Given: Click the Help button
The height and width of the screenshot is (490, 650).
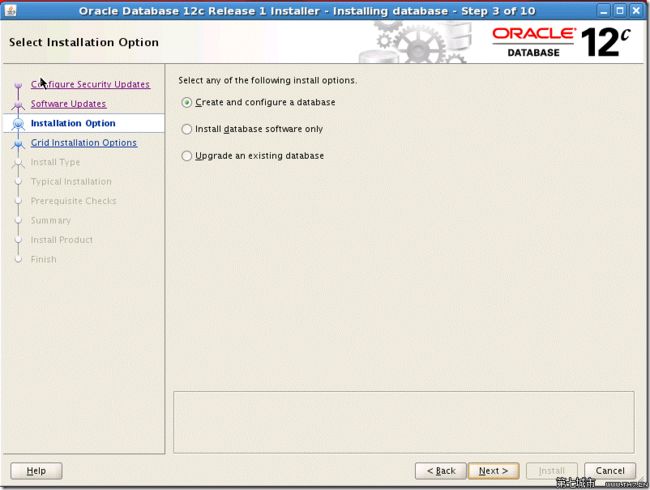Looking at the screenshot, I should pyautogui.click(x=36, y=471).
